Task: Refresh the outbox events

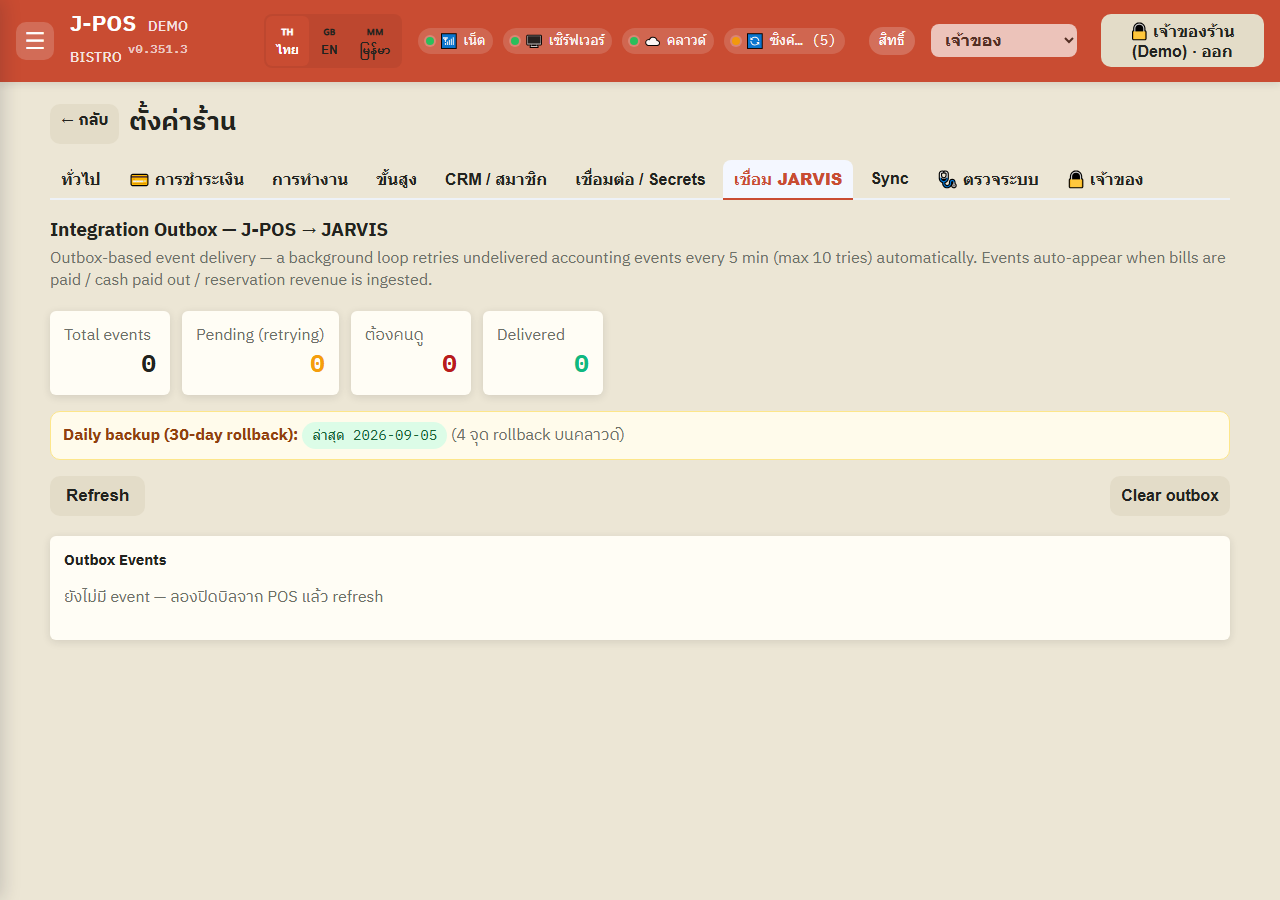Action: [x=97, y=496]
